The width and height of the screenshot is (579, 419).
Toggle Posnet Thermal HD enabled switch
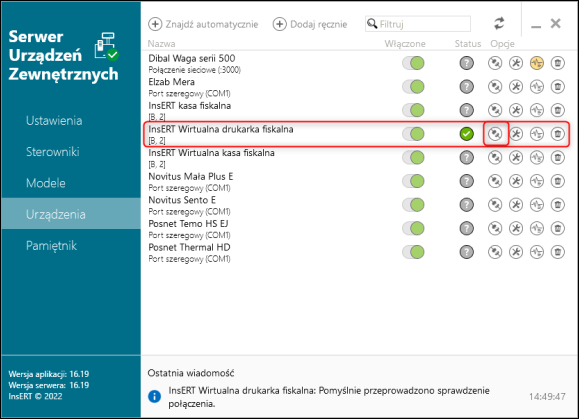pyautogui.click(x=413, y=252)
